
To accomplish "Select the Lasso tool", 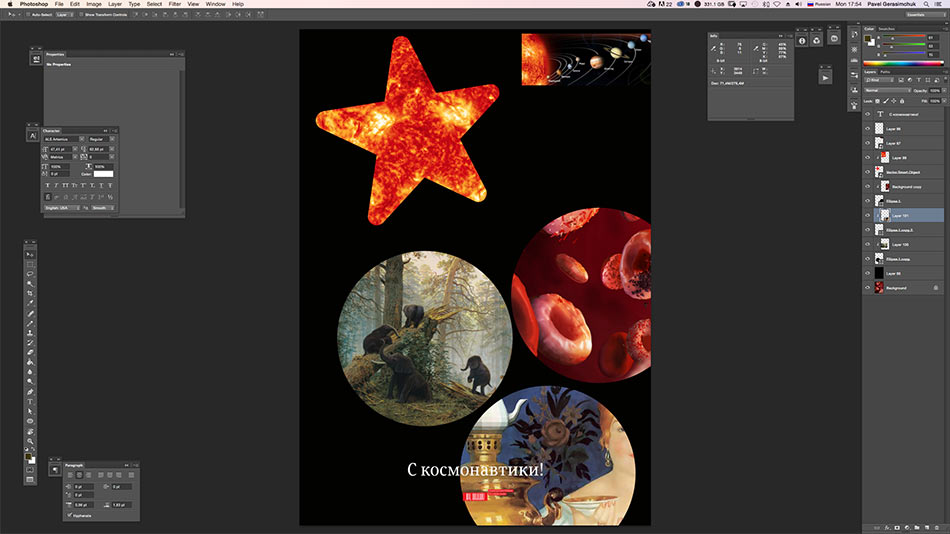I will pyautogui.click(x=30, y=274).
